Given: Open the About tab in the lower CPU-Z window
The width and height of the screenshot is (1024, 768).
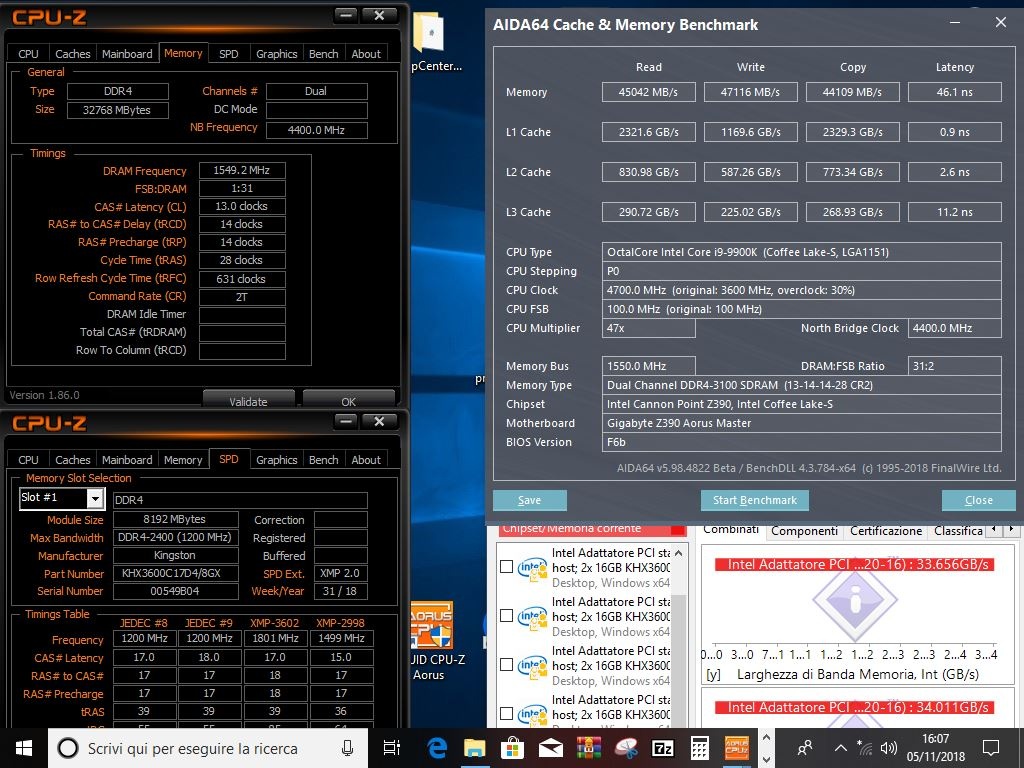Looking at the screenshot, I should 366,460.
